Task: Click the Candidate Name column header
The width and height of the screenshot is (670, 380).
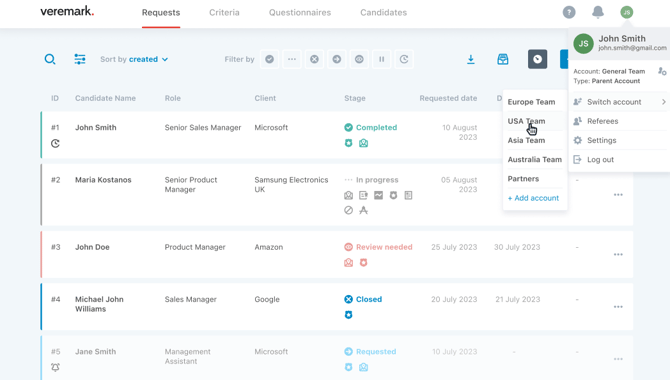Action: point(106,98)
